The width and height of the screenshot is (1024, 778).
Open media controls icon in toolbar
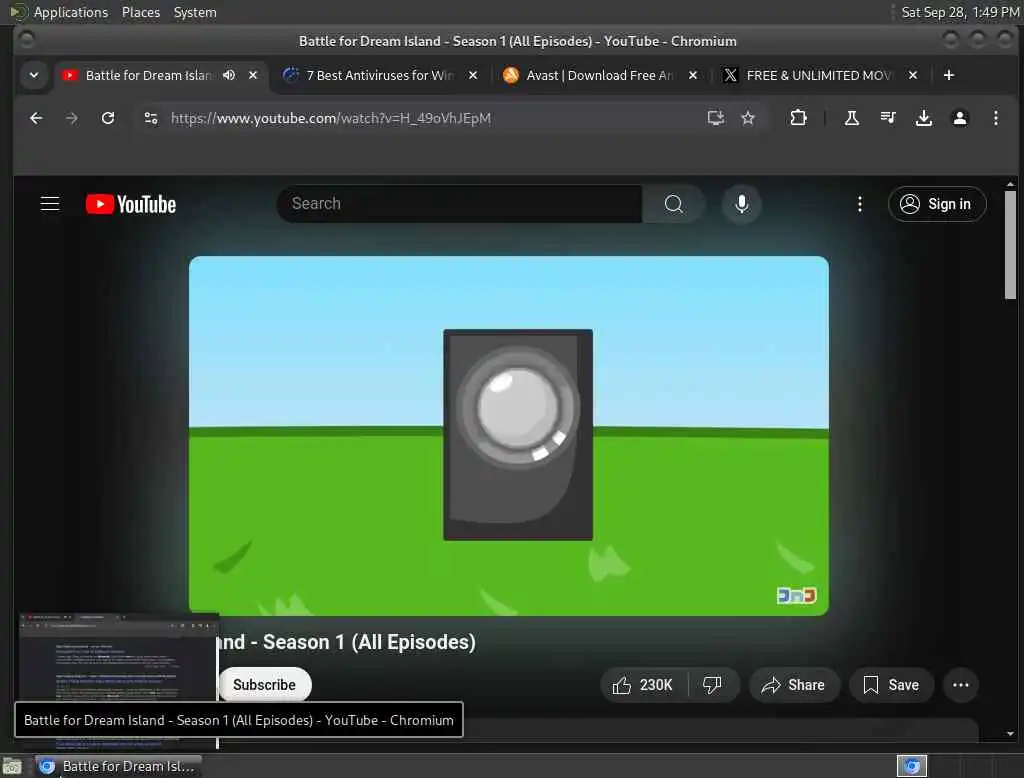point(888,118)
